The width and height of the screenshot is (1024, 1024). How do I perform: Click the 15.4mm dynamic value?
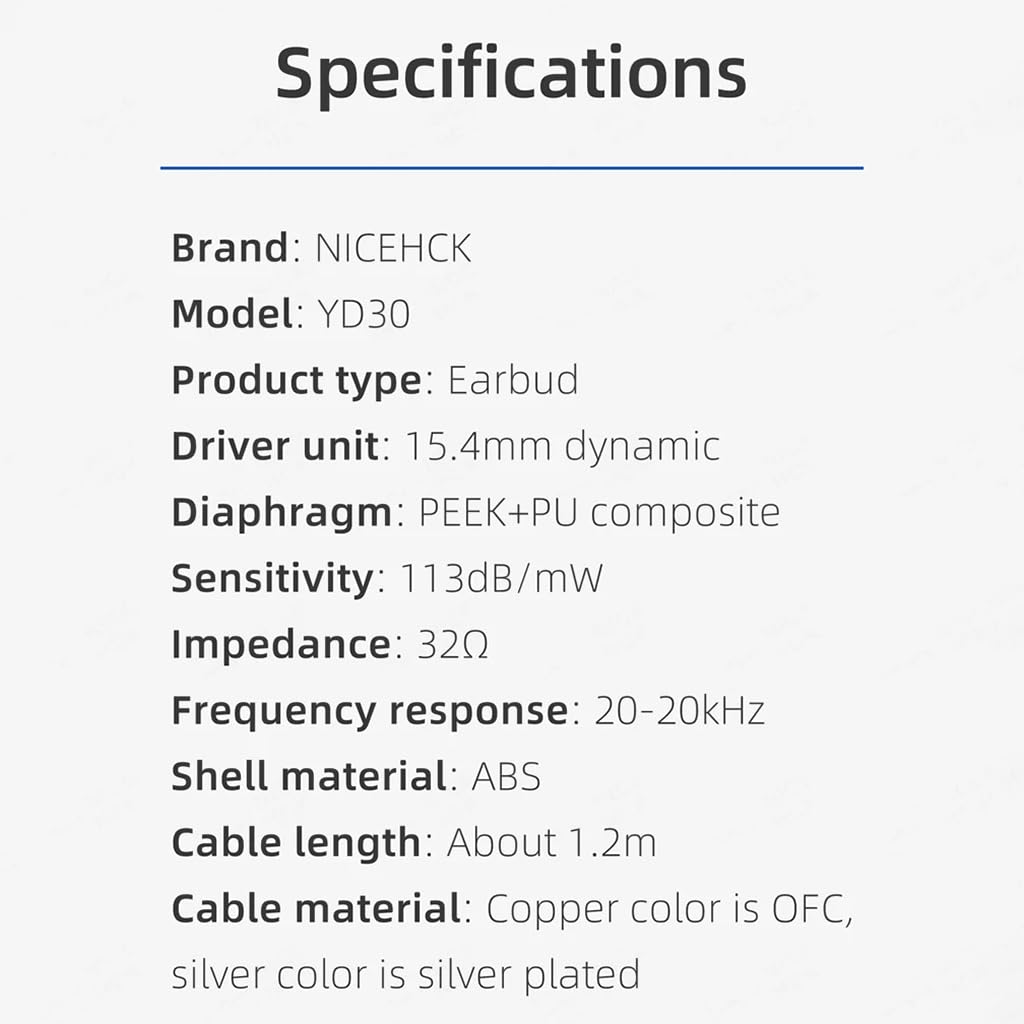[x=562, y=446]
